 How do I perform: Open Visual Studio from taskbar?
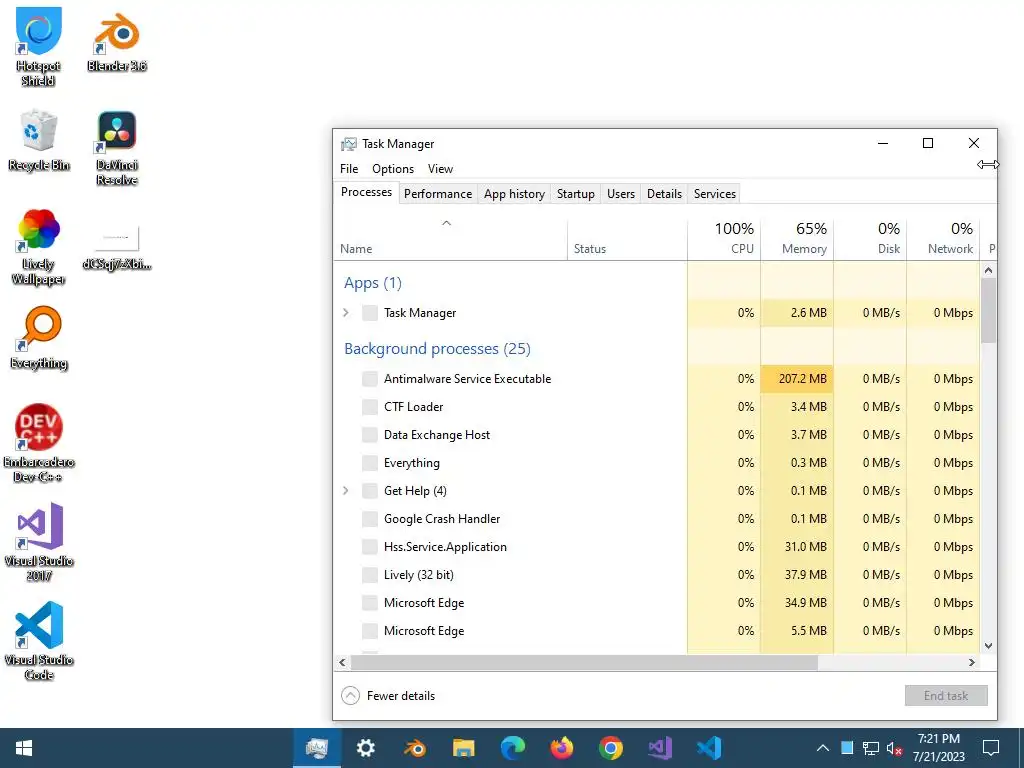pos(660,748)
